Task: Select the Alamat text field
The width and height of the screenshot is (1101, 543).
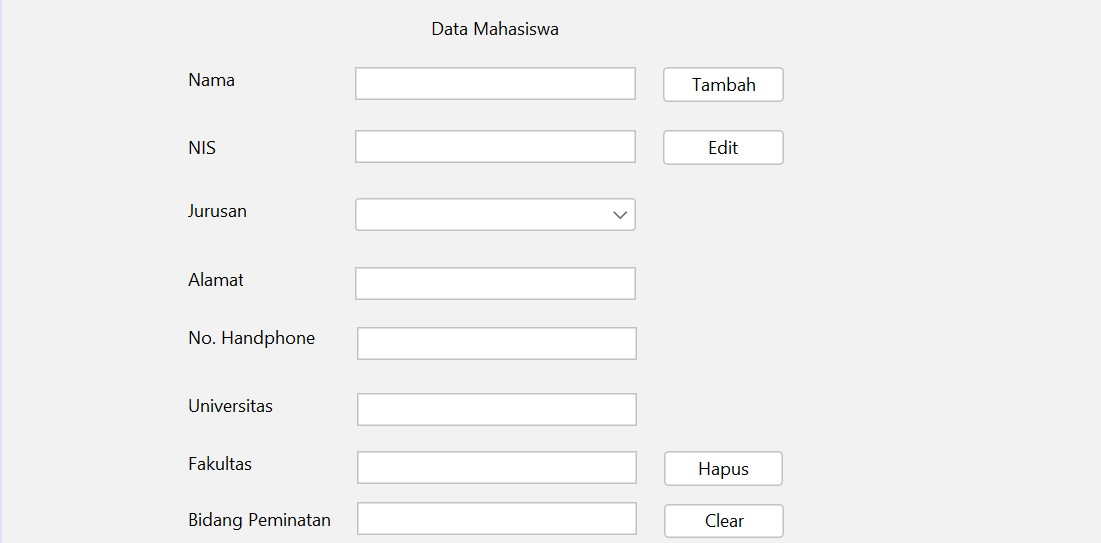Action: 495,283
